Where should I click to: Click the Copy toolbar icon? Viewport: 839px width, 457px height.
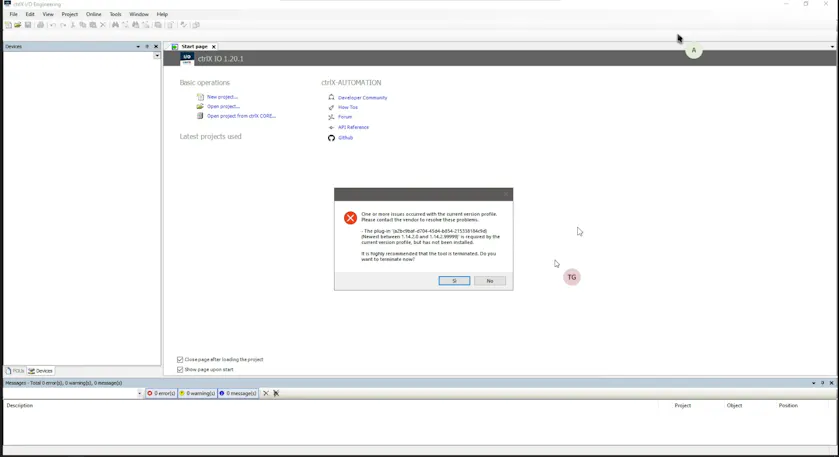(82, 25)
